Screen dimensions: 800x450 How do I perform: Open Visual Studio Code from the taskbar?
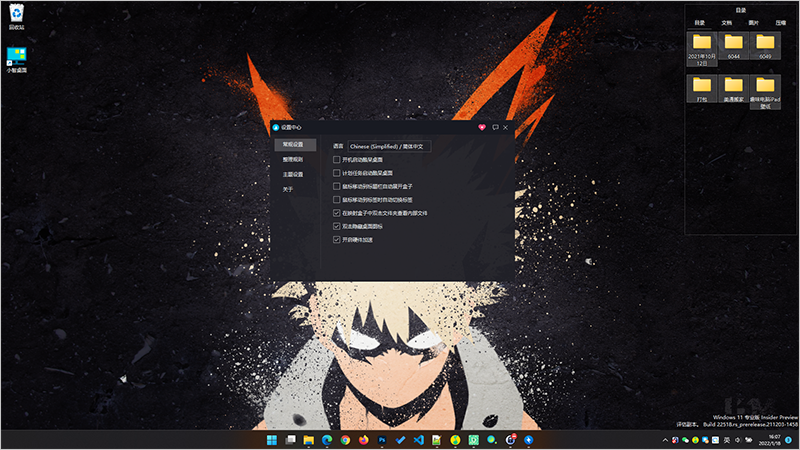tap(418, 439)
